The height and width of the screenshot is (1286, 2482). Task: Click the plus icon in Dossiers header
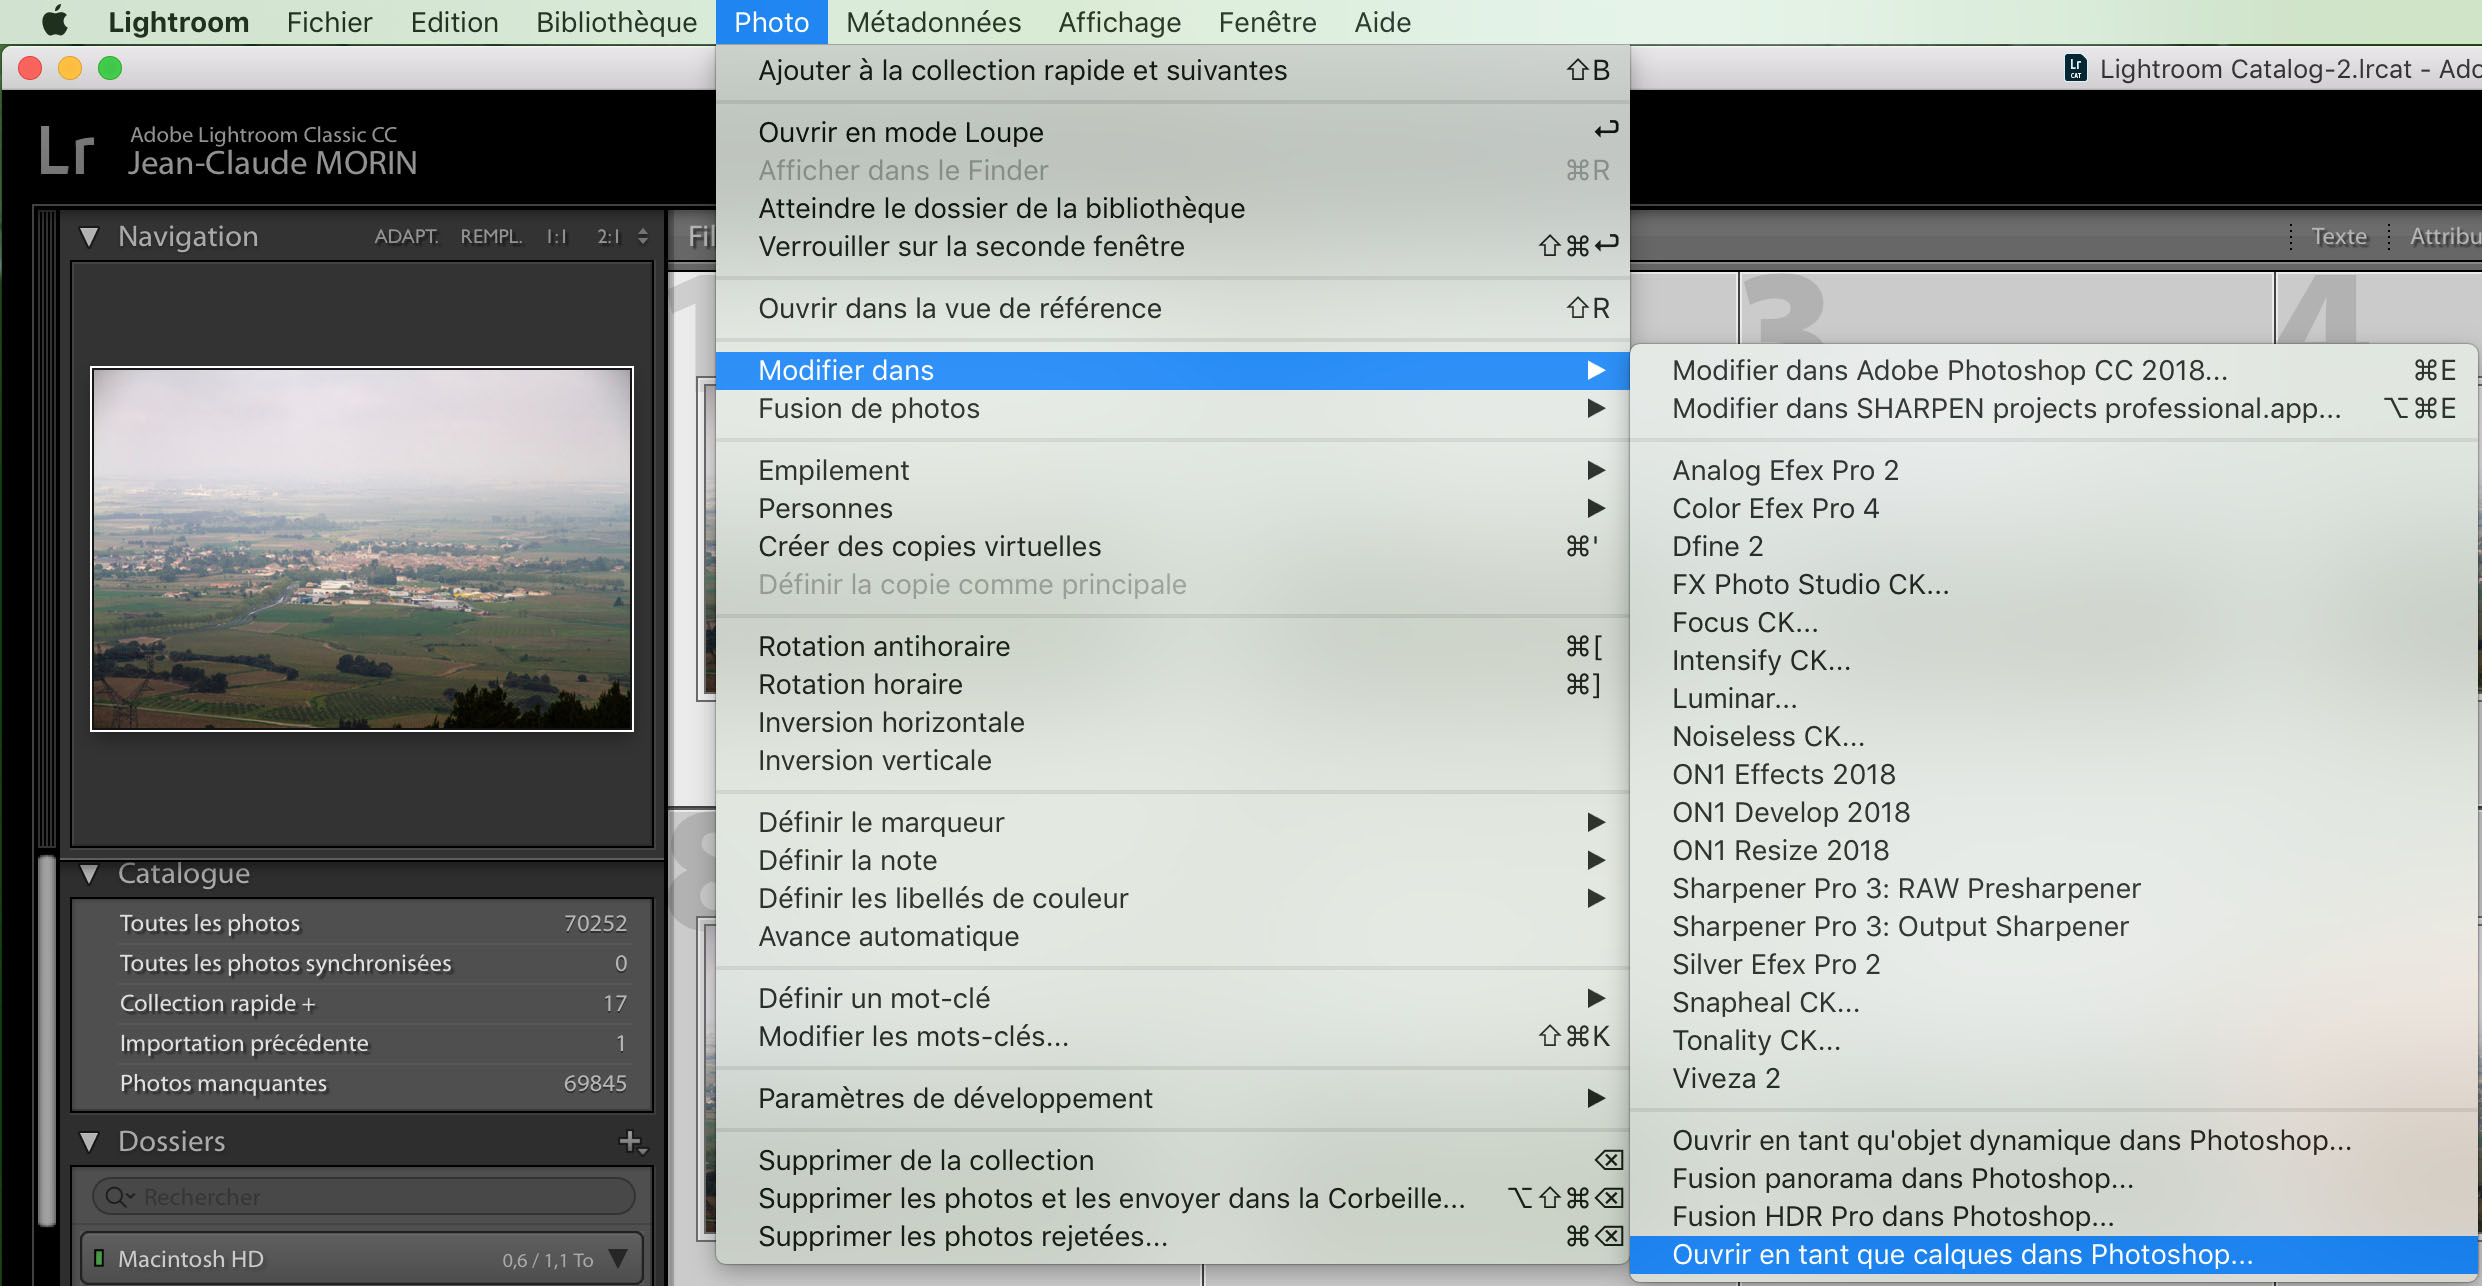(631, 1141)
